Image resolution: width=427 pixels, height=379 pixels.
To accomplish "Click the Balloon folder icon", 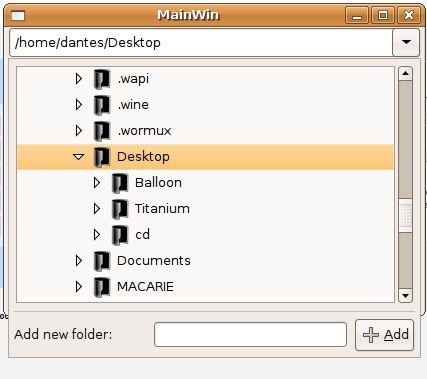I will point(120,183).
